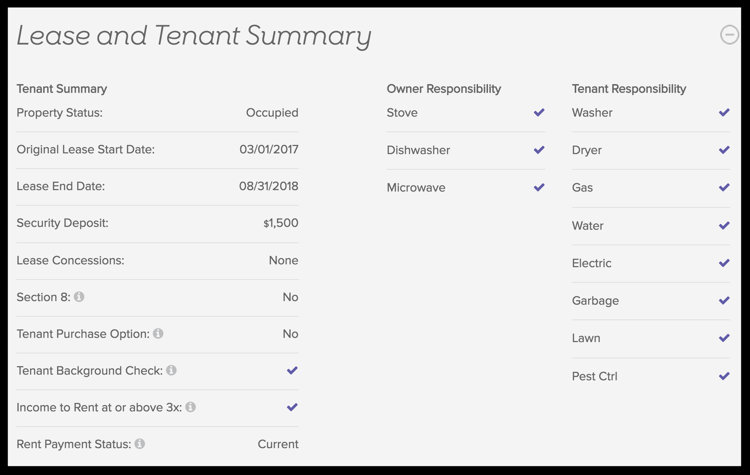Viewport: 750px width, 475px height.
Task: Click the Microwave checkmark
Action: [x=539, y=187]
